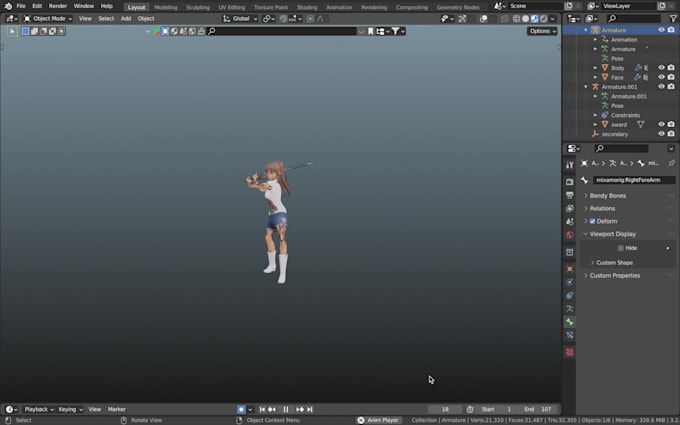Switch to the Shading workspace tab
Image resolution: width=680 pixels, height=425 pixels.
coord(307,7)
